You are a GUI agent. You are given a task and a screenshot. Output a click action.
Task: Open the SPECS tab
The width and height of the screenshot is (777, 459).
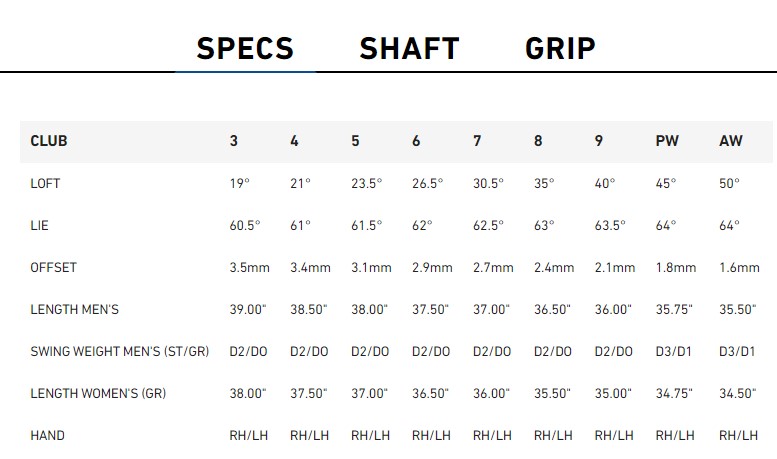(x=245, y=49)
